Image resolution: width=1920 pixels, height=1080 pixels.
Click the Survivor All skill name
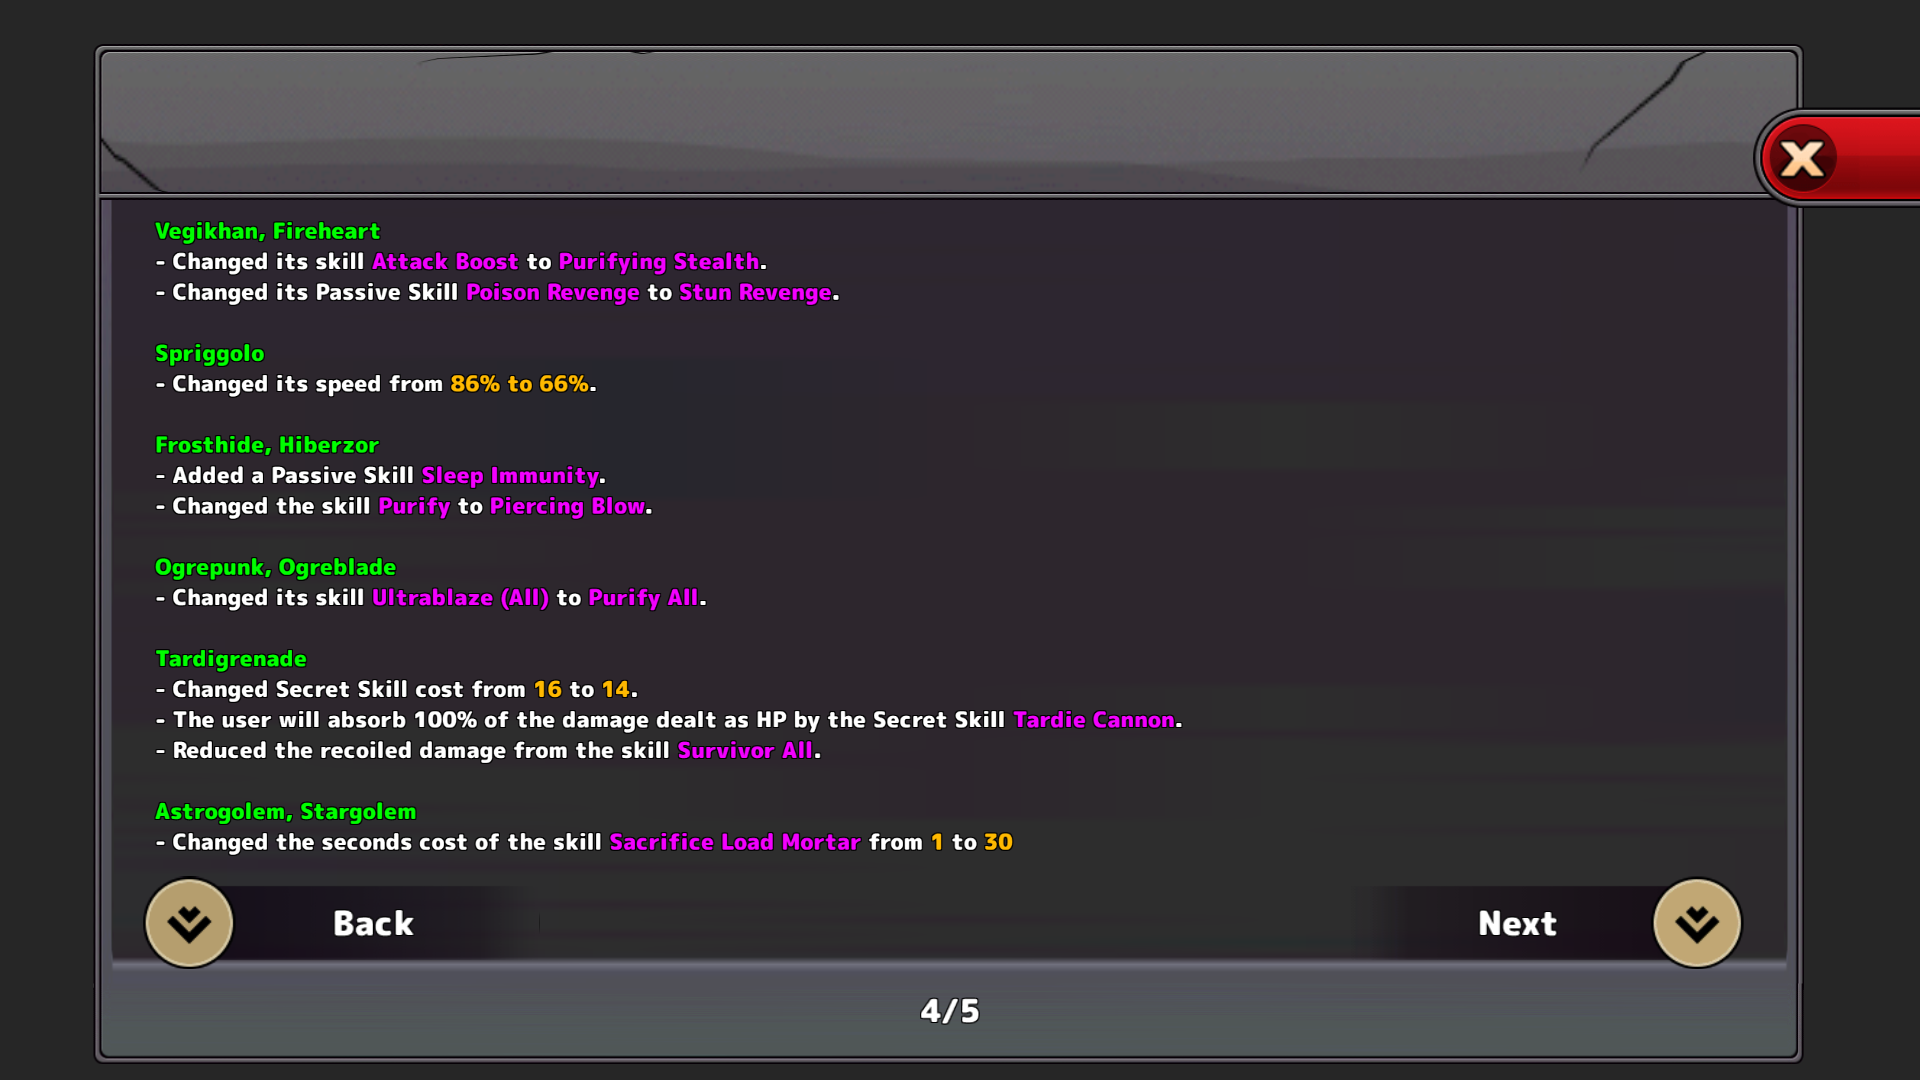745,751
